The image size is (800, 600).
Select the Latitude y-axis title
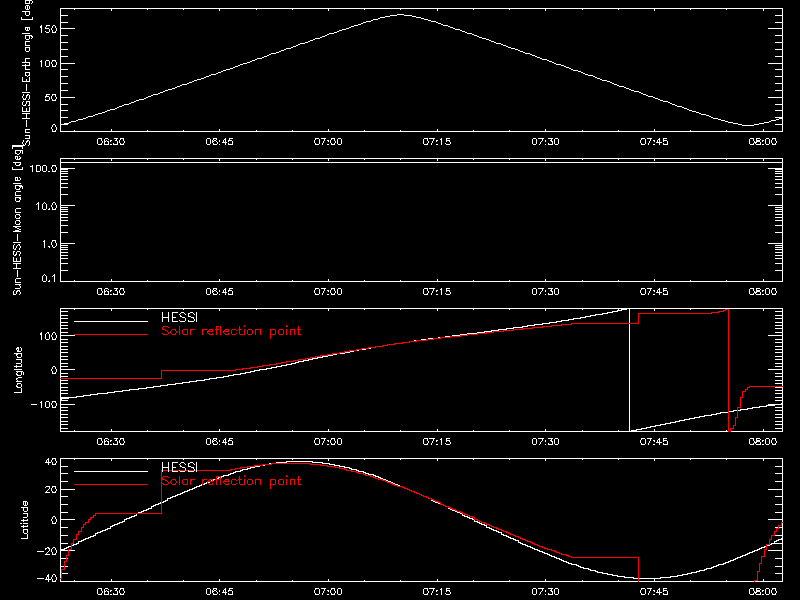(x=24, y=520)
